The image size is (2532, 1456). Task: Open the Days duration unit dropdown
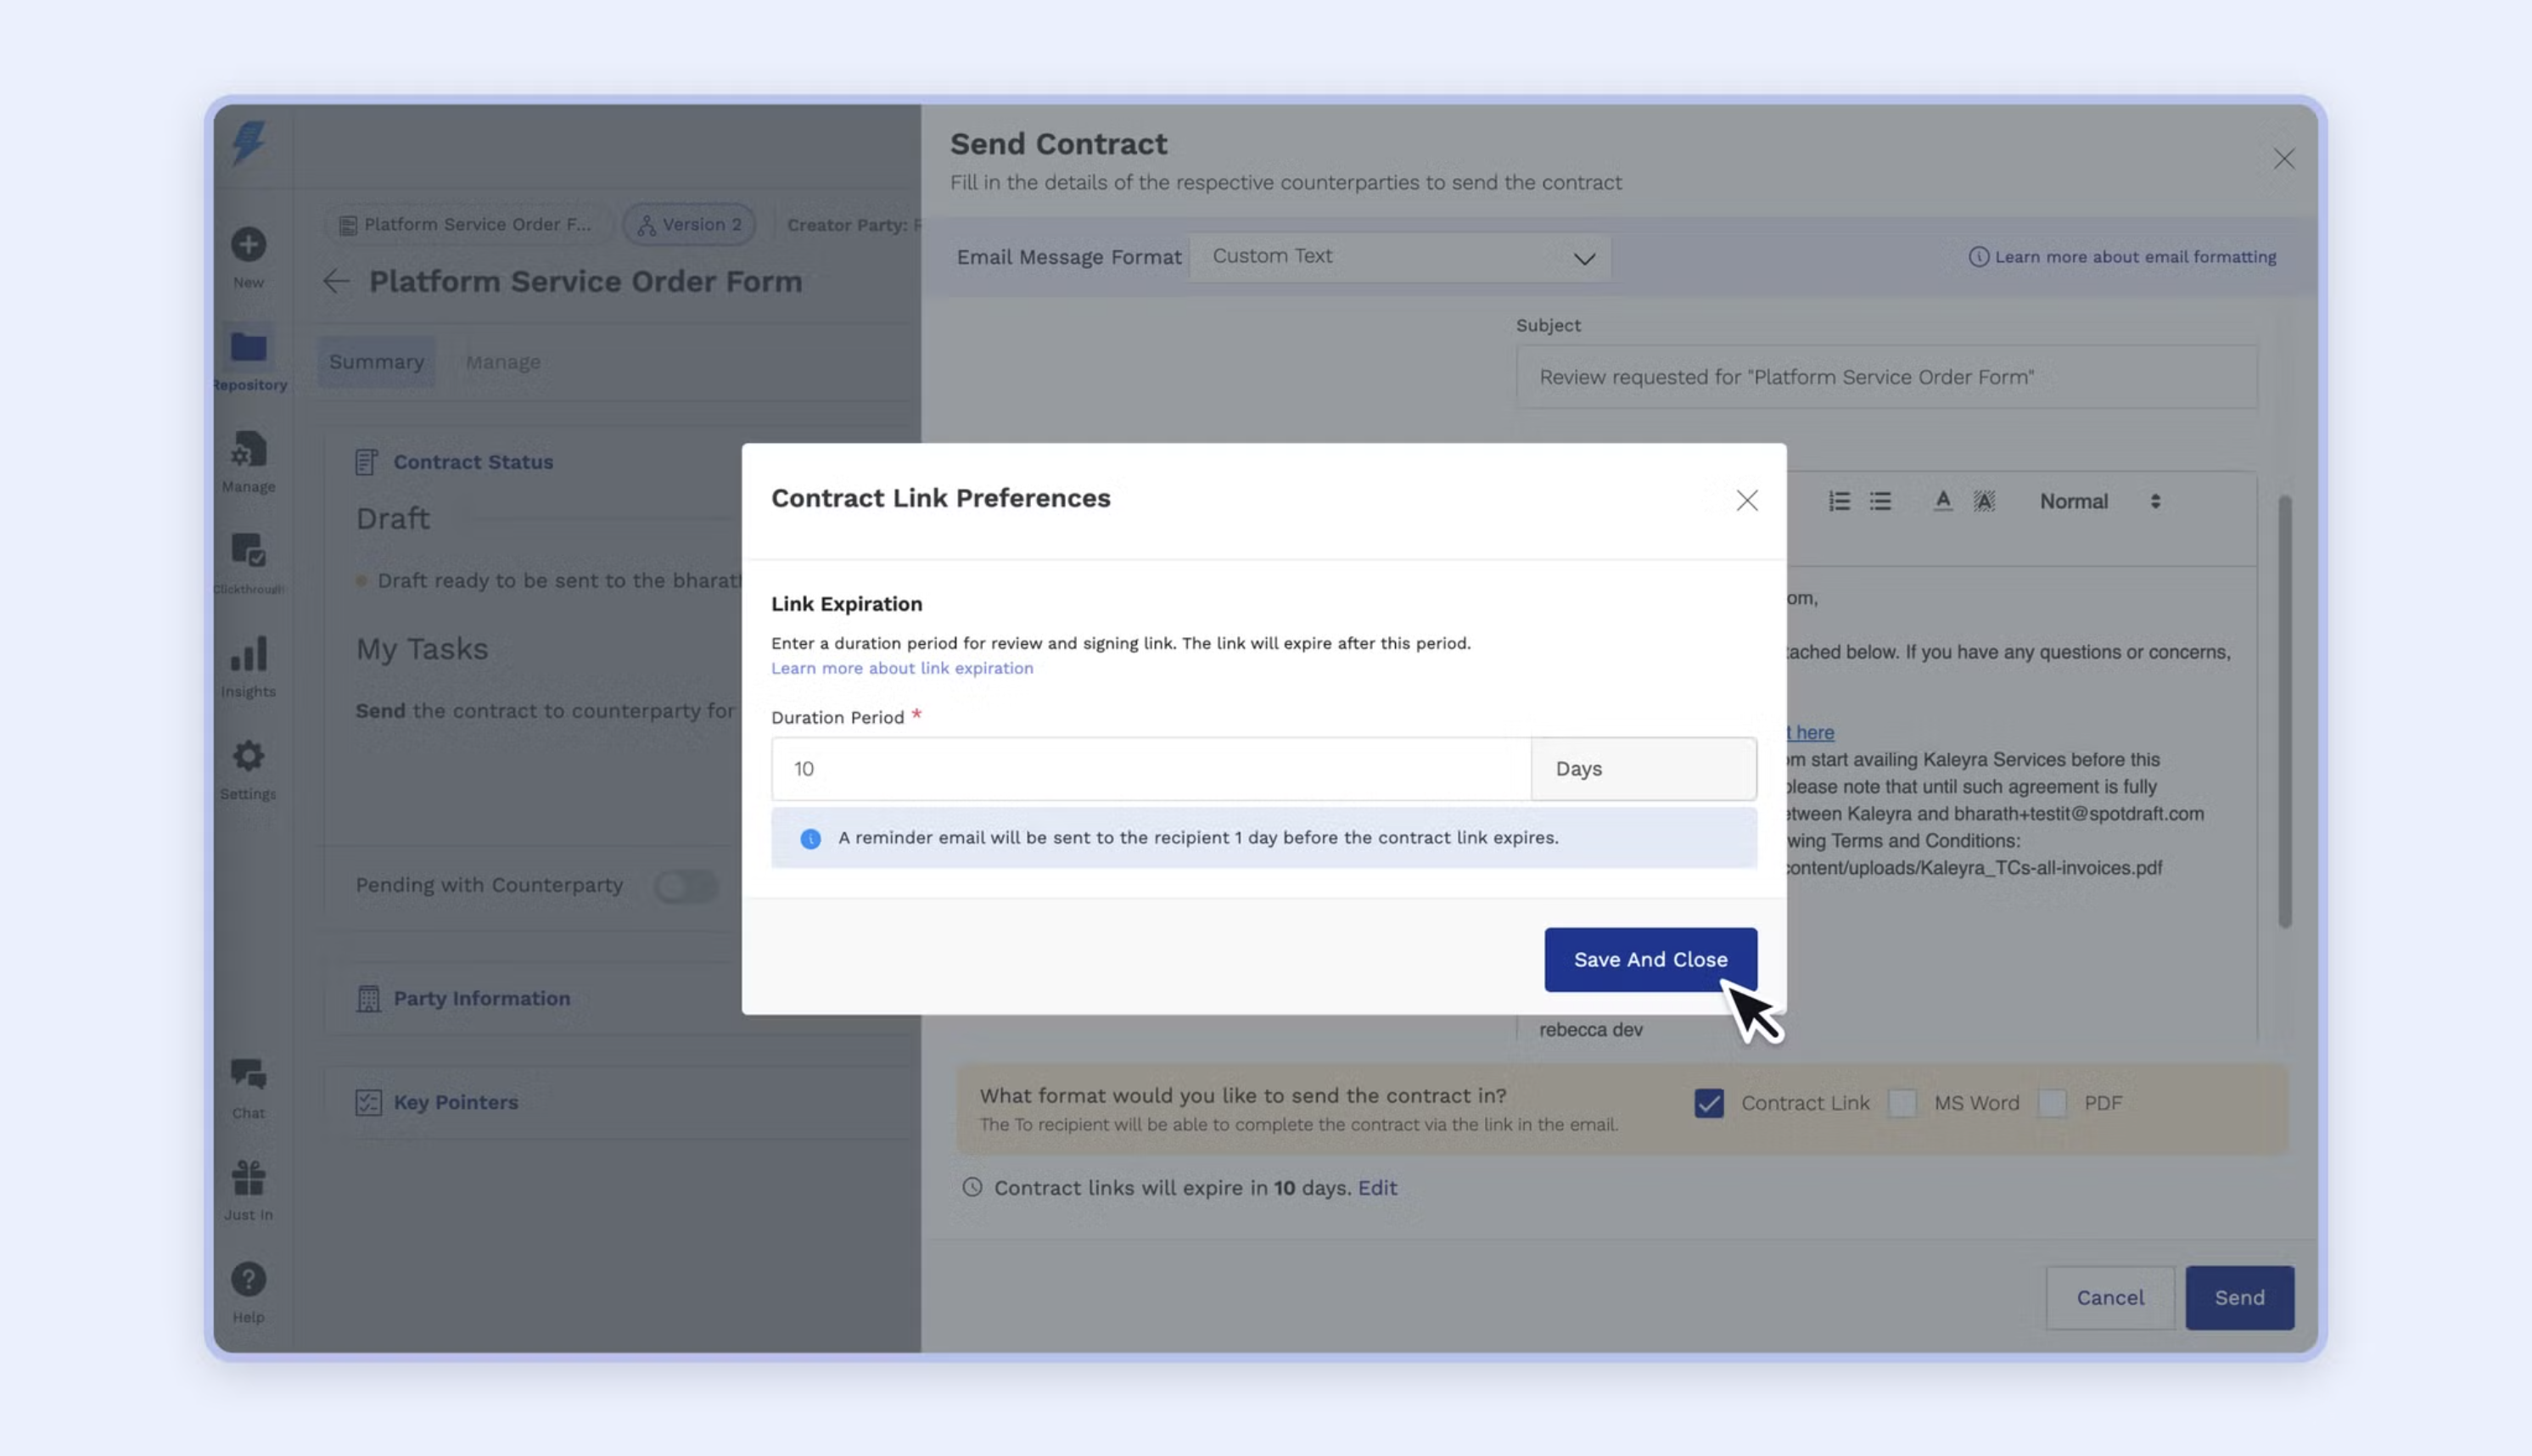point(1642,769)
